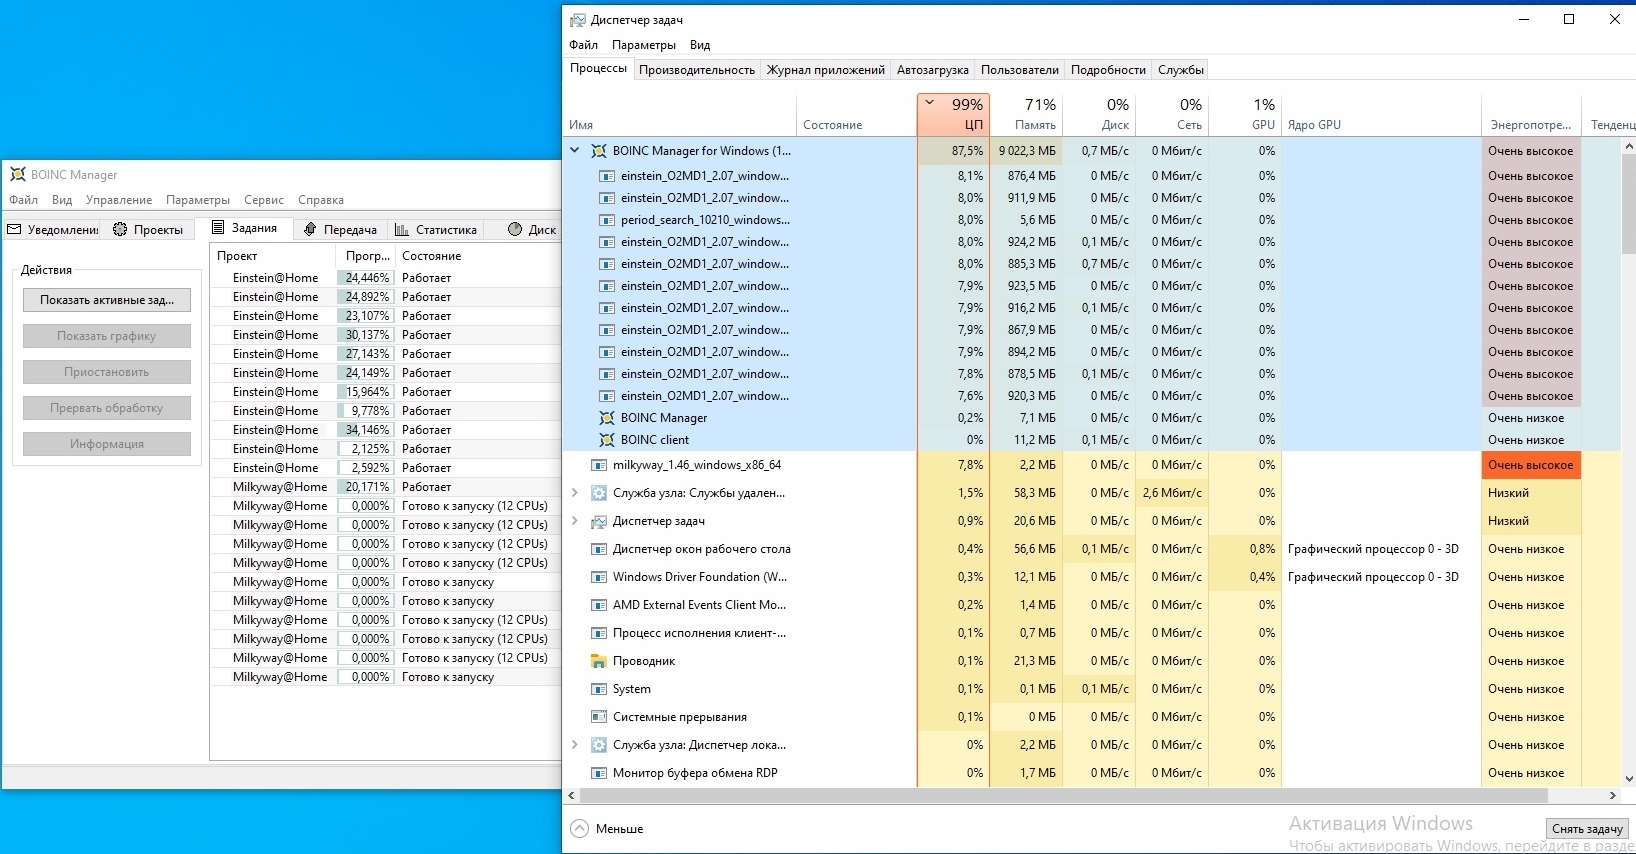Expand the Служба узла: Службы удален... row
This screenshot has height=854, width=1636.
[575, 493]
